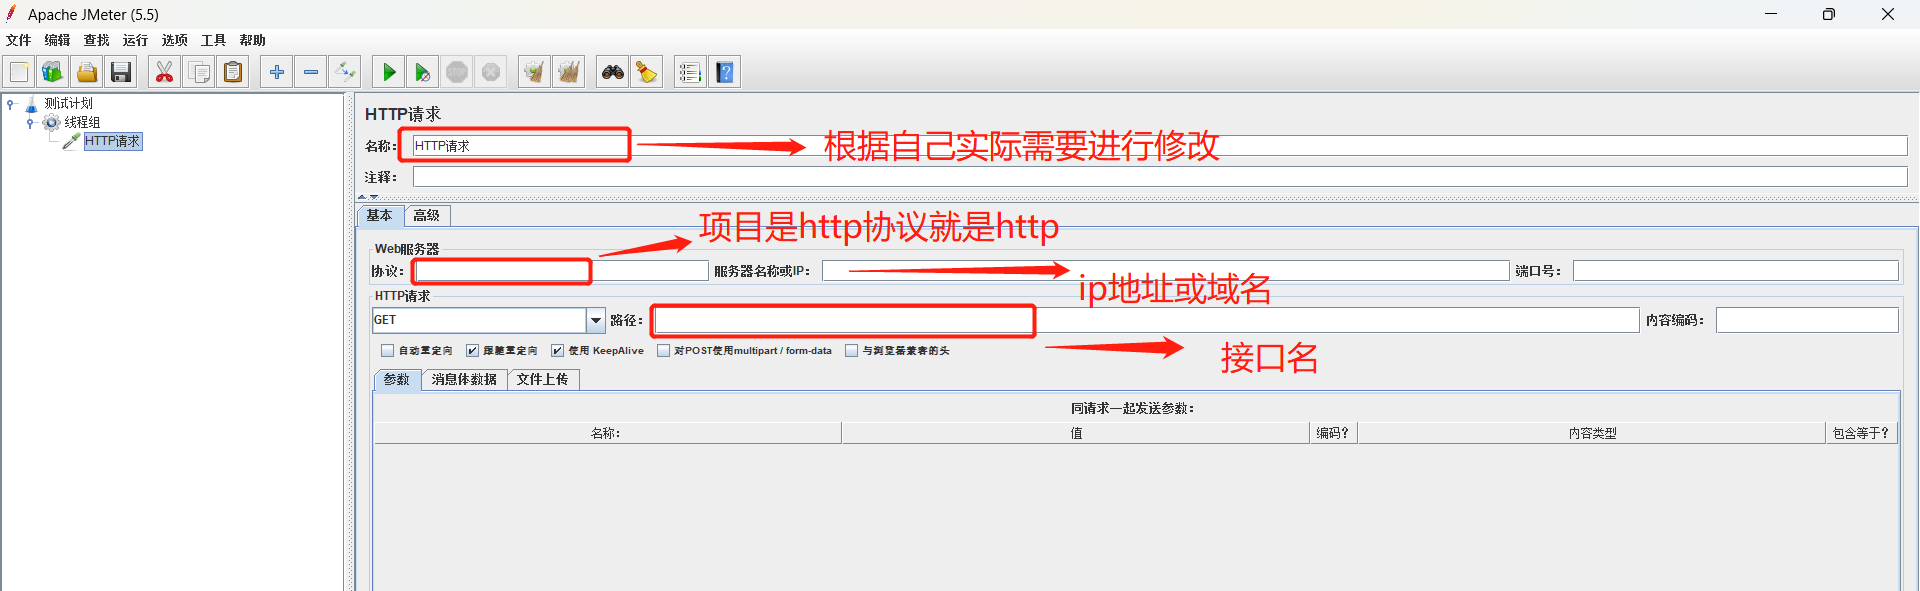Click the 协议 input field
This screenshot has height=591, width=1920.
pos(561,271)
